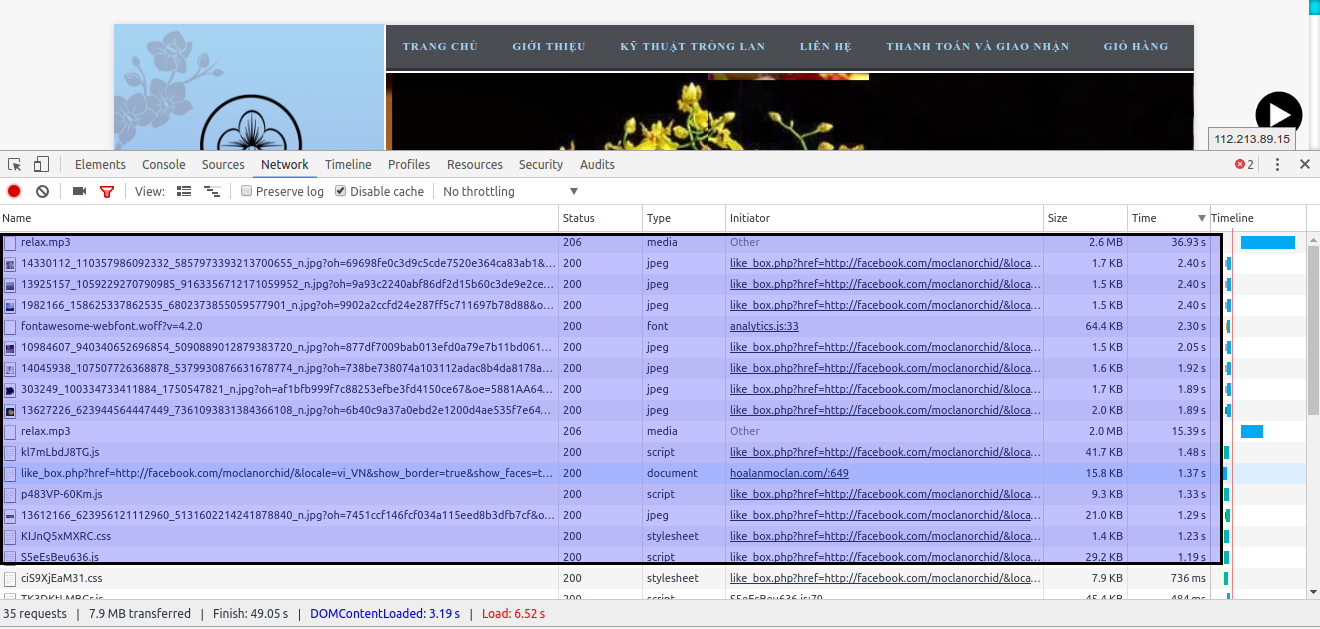Open the hoalanmoclan.com/:649 initiator link
The width and height of the screenshot is (1320, 629).
click(x=789, y=473)
